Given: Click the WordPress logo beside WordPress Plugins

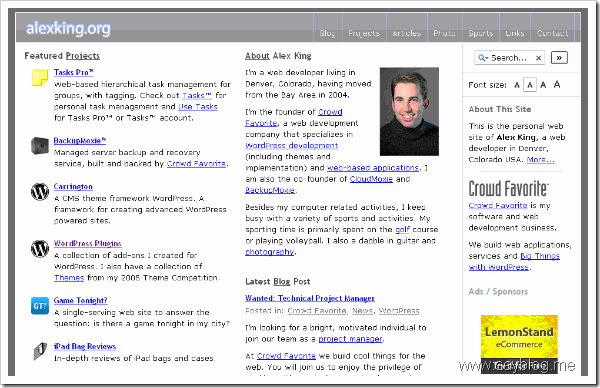Looking at the screenshot, I should click(40, 249).
